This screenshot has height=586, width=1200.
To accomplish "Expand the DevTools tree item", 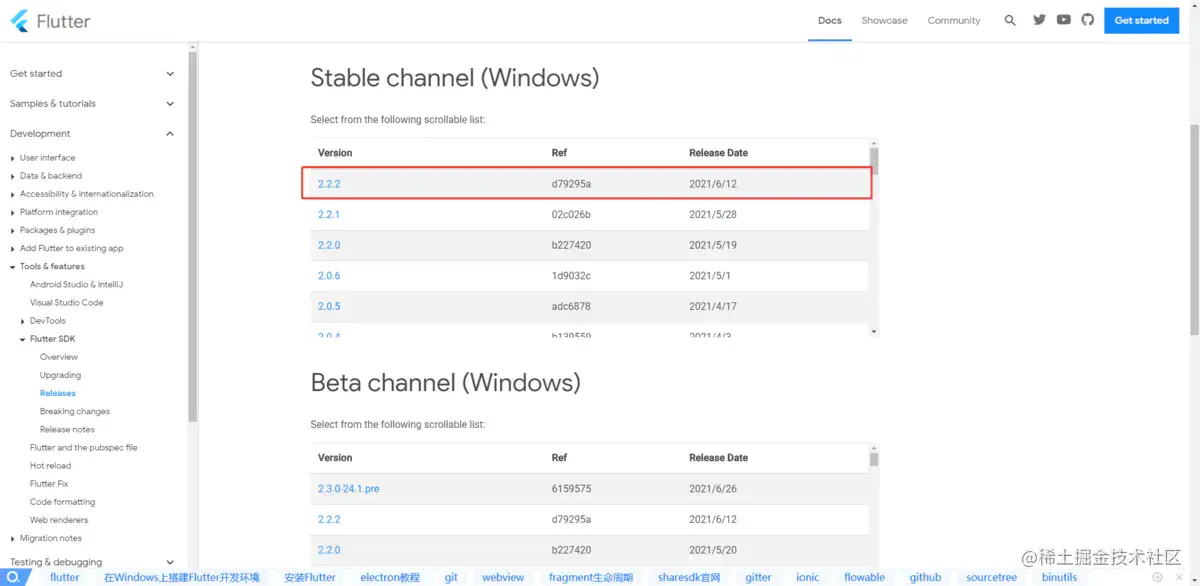I will 47,321.
